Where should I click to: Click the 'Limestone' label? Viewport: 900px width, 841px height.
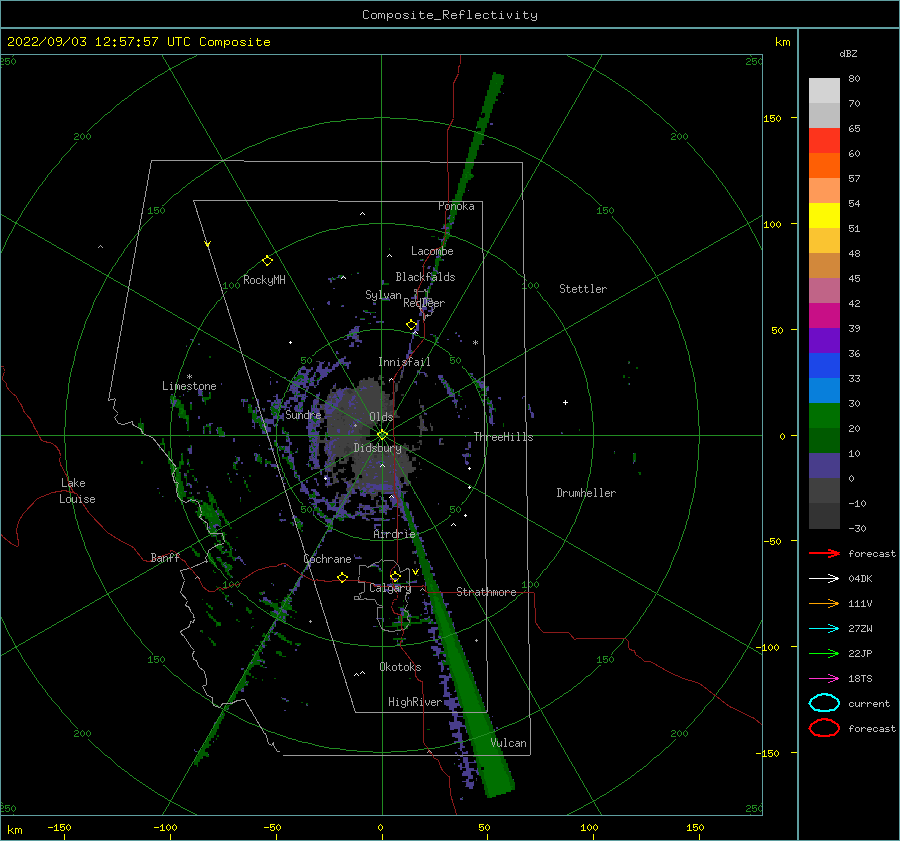pos(189,386)
